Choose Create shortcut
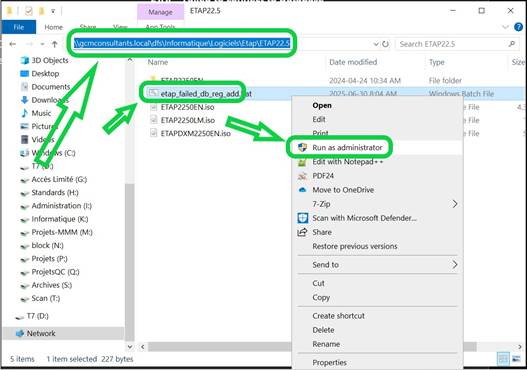This screenshot has height=370, width=527. [x=338, y=316]
